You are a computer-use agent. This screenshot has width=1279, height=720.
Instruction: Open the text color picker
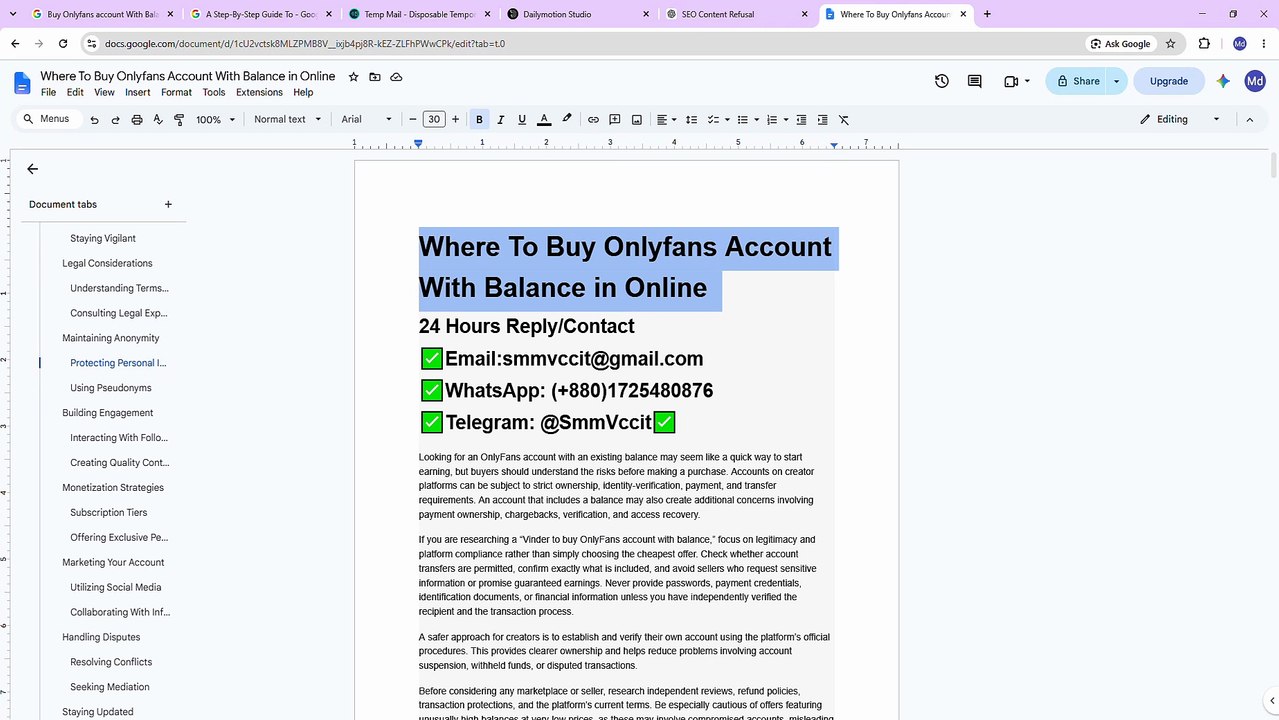tap(544, 119)
